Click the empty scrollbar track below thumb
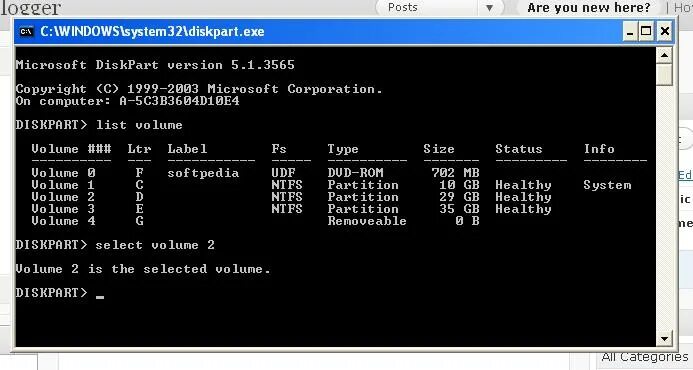 click(664, 208)
